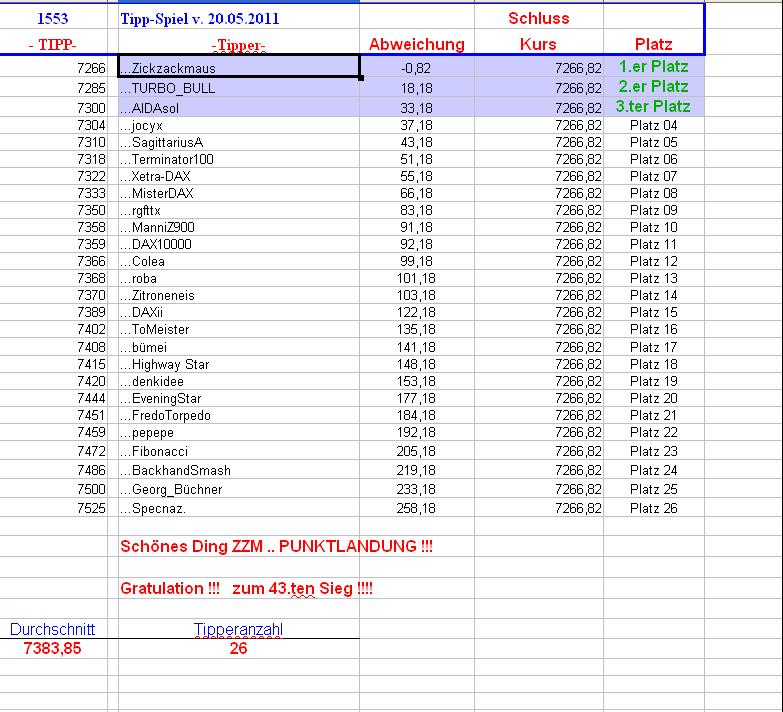Select the tip value 7402
783x712 pixels.
pos(53,329)
